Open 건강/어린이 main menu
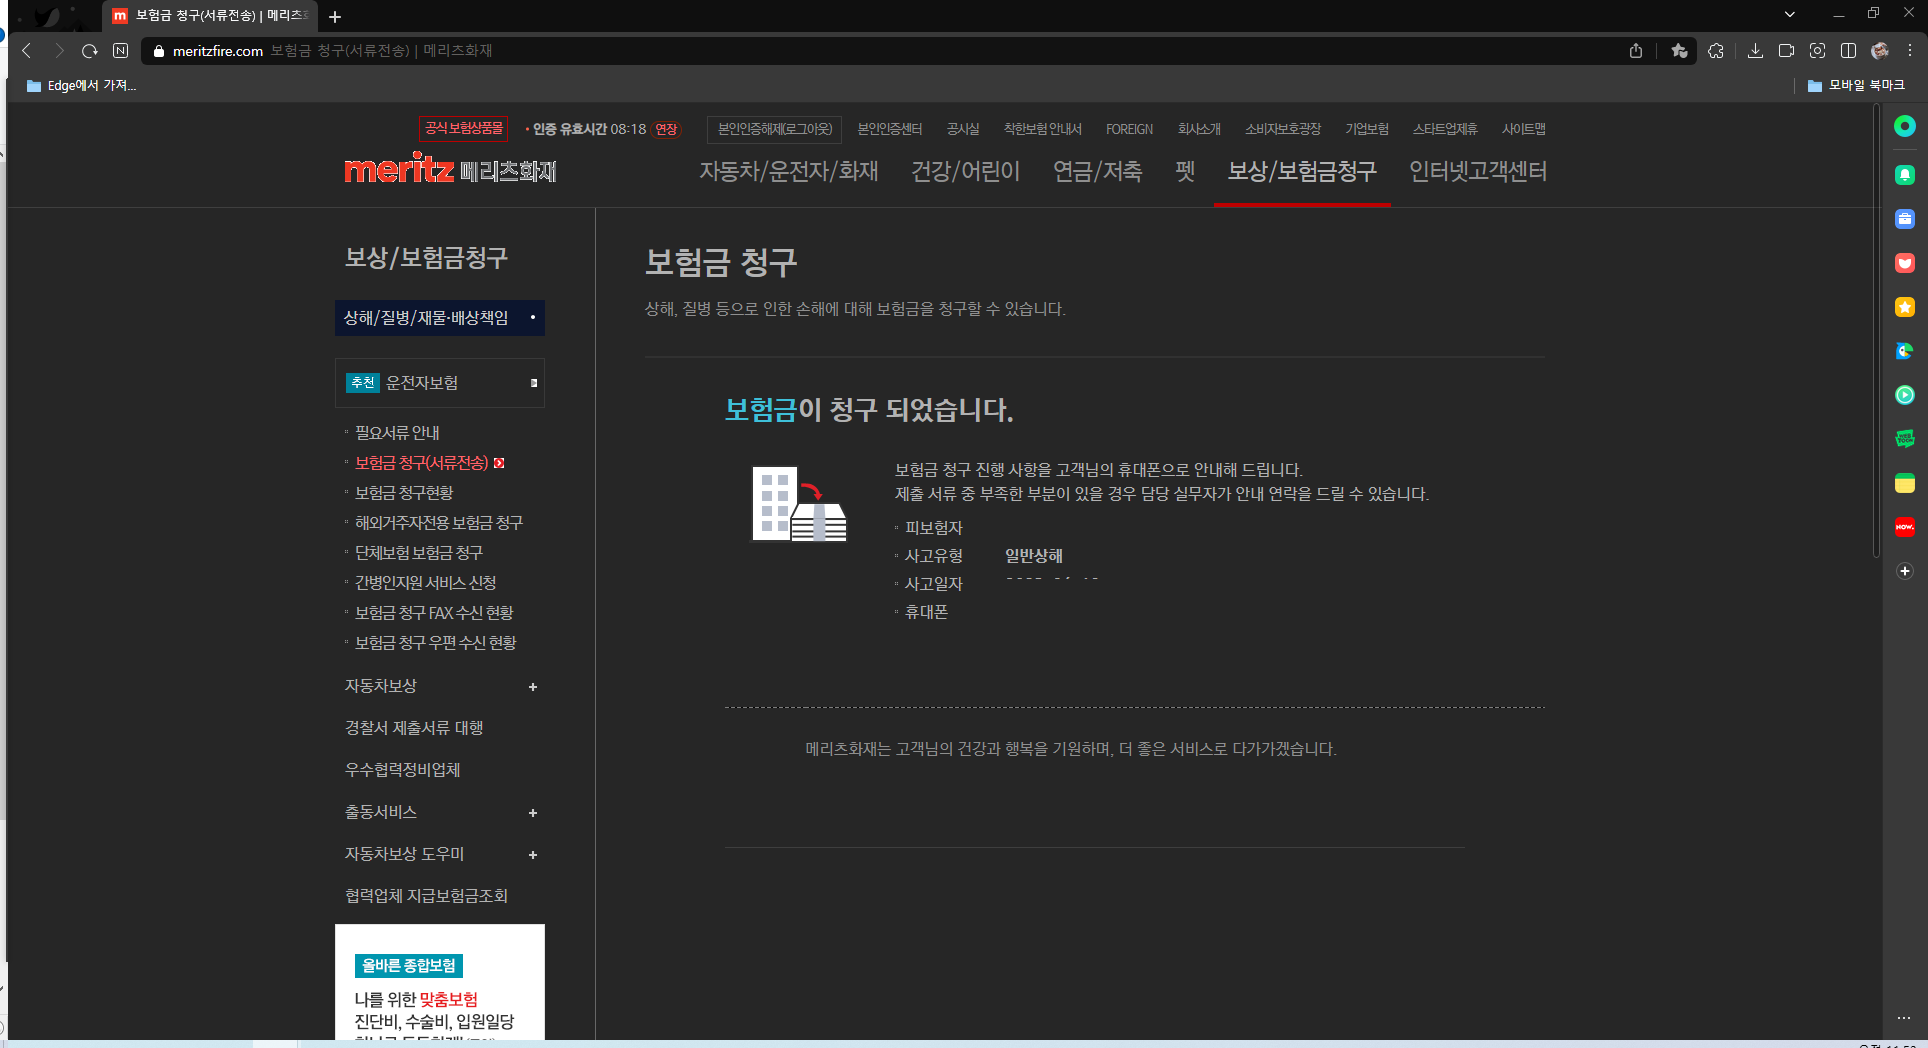Viewport: 1928px width, 1048px height. (966, 172)
